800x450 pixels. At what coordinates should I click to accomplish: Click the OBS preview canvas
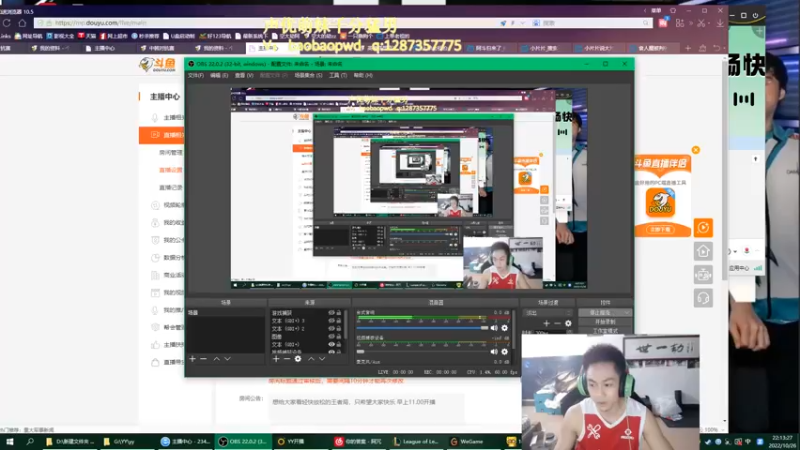[x=409, y=188]
